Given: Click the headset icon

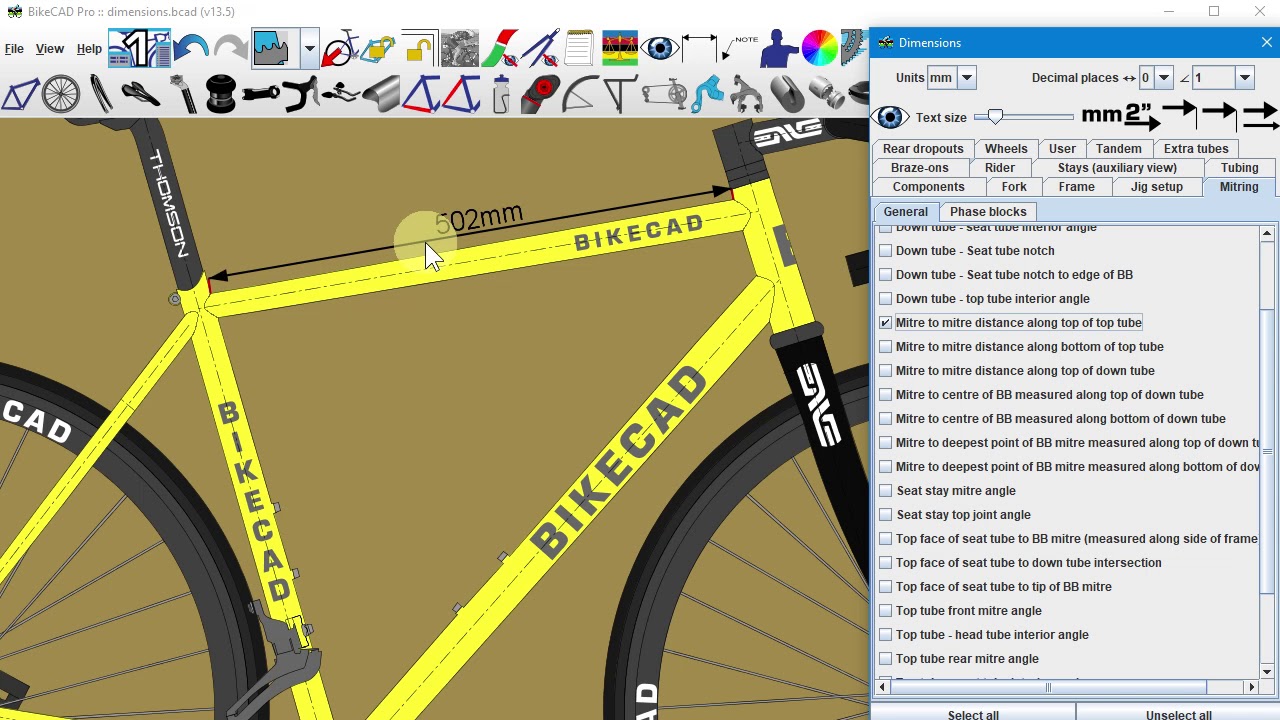Looking at the screenshot, I should (221, 94).
